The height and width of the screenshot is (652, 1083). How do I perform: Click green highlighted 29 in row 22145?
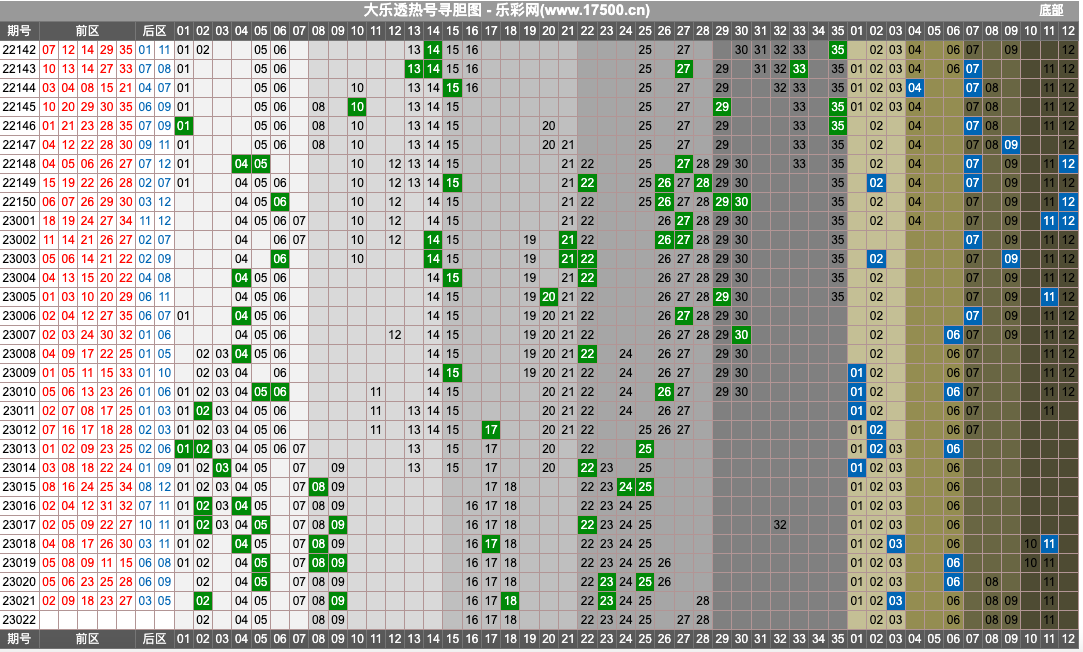(x=722, y=107)
